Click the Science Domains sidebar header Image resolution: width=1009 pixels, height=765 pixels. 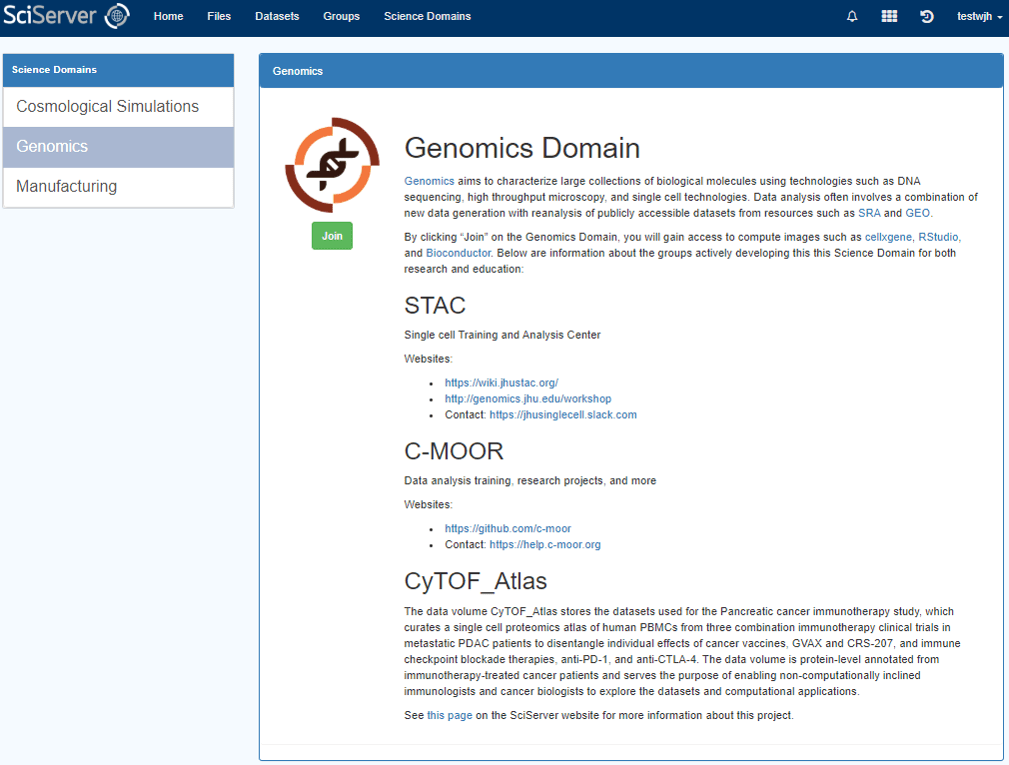118,70
